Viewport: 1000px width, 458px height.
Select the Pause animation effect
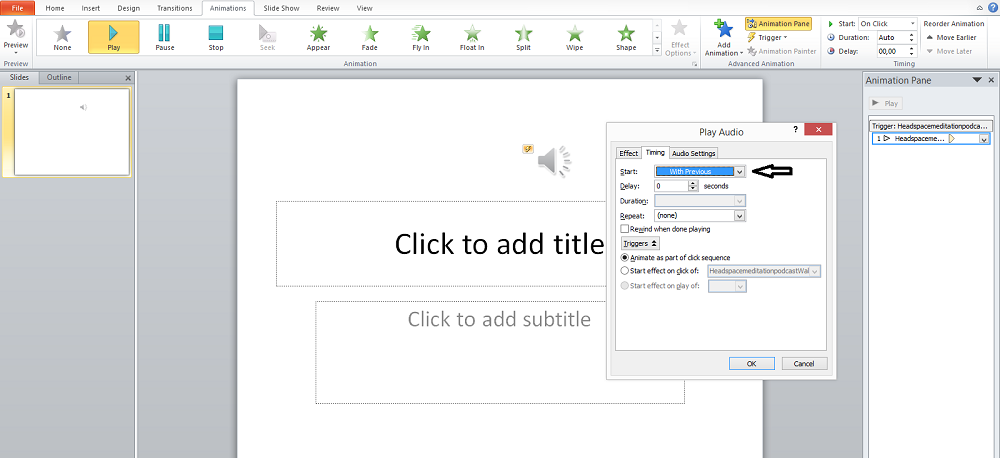click(165, 37)
